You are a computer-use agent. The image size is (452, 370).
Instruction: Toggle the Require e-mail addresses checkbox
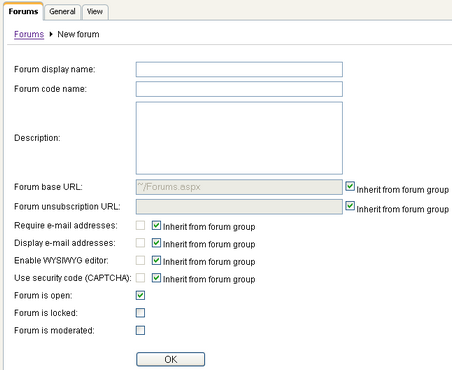(140, 226)
